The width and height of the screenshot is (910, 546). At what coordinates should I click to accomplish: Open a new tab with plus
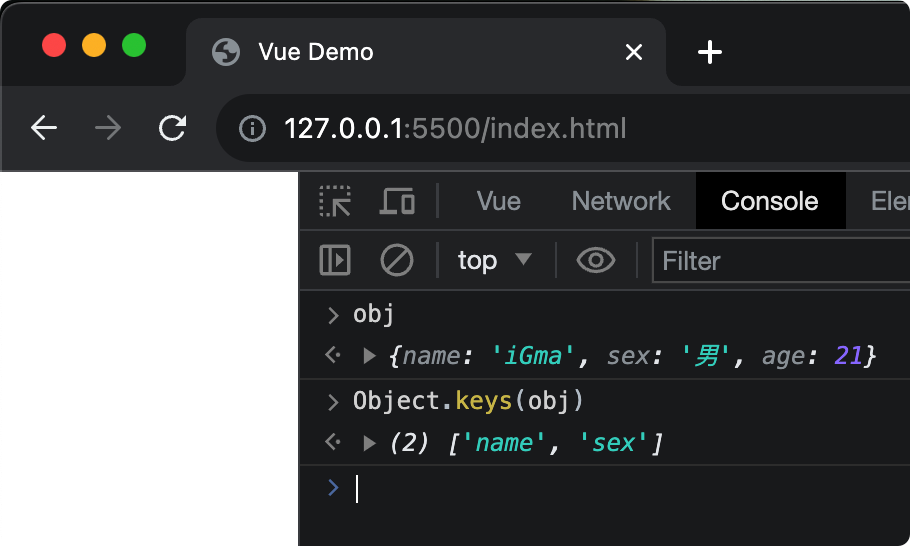[x=709, y=52]
